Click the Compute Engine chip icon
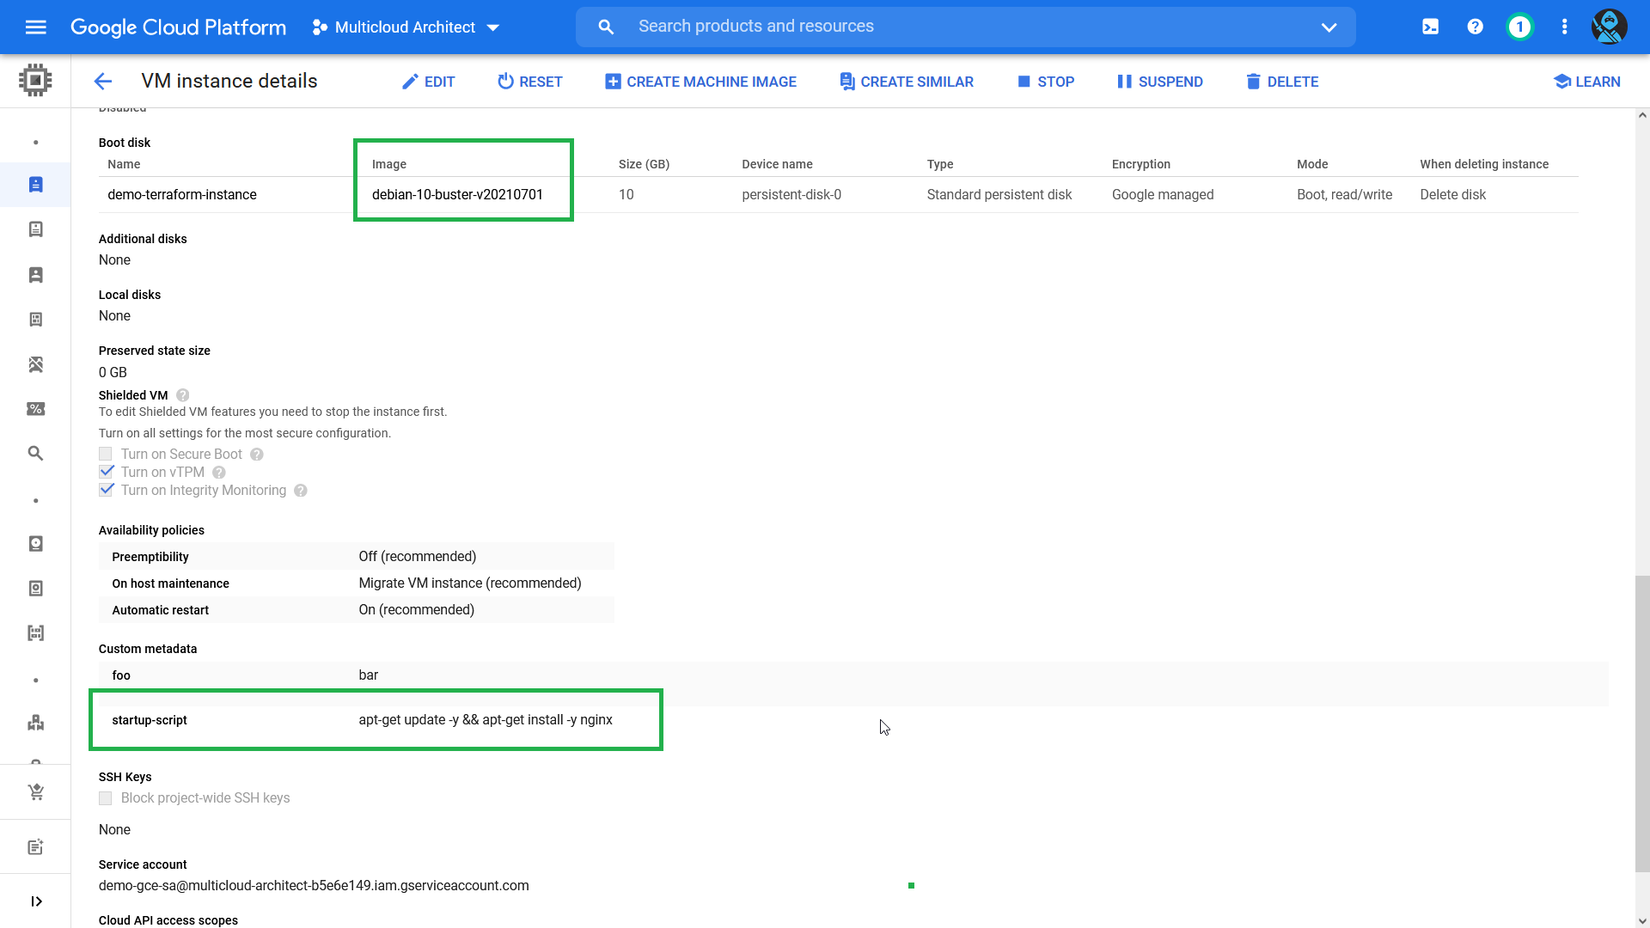This screenshot has width=1650, height=928. 35,80
